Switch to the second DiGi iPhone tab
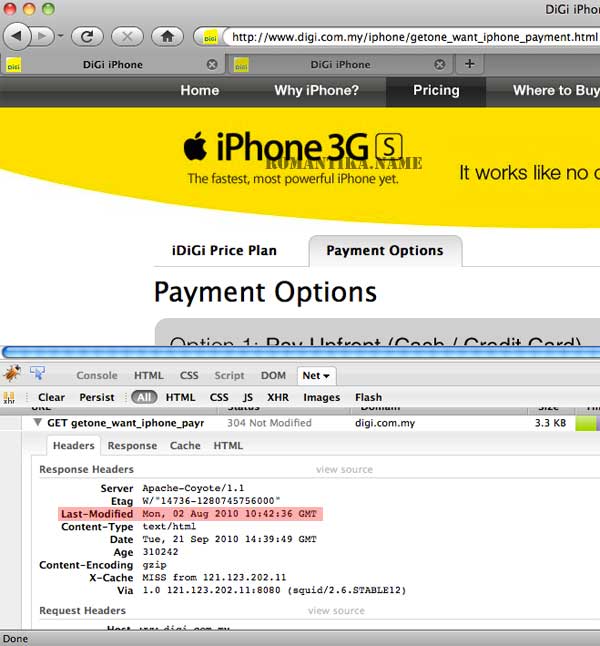The height and width of the screenshot is (646, 600). tap(340, 64)
